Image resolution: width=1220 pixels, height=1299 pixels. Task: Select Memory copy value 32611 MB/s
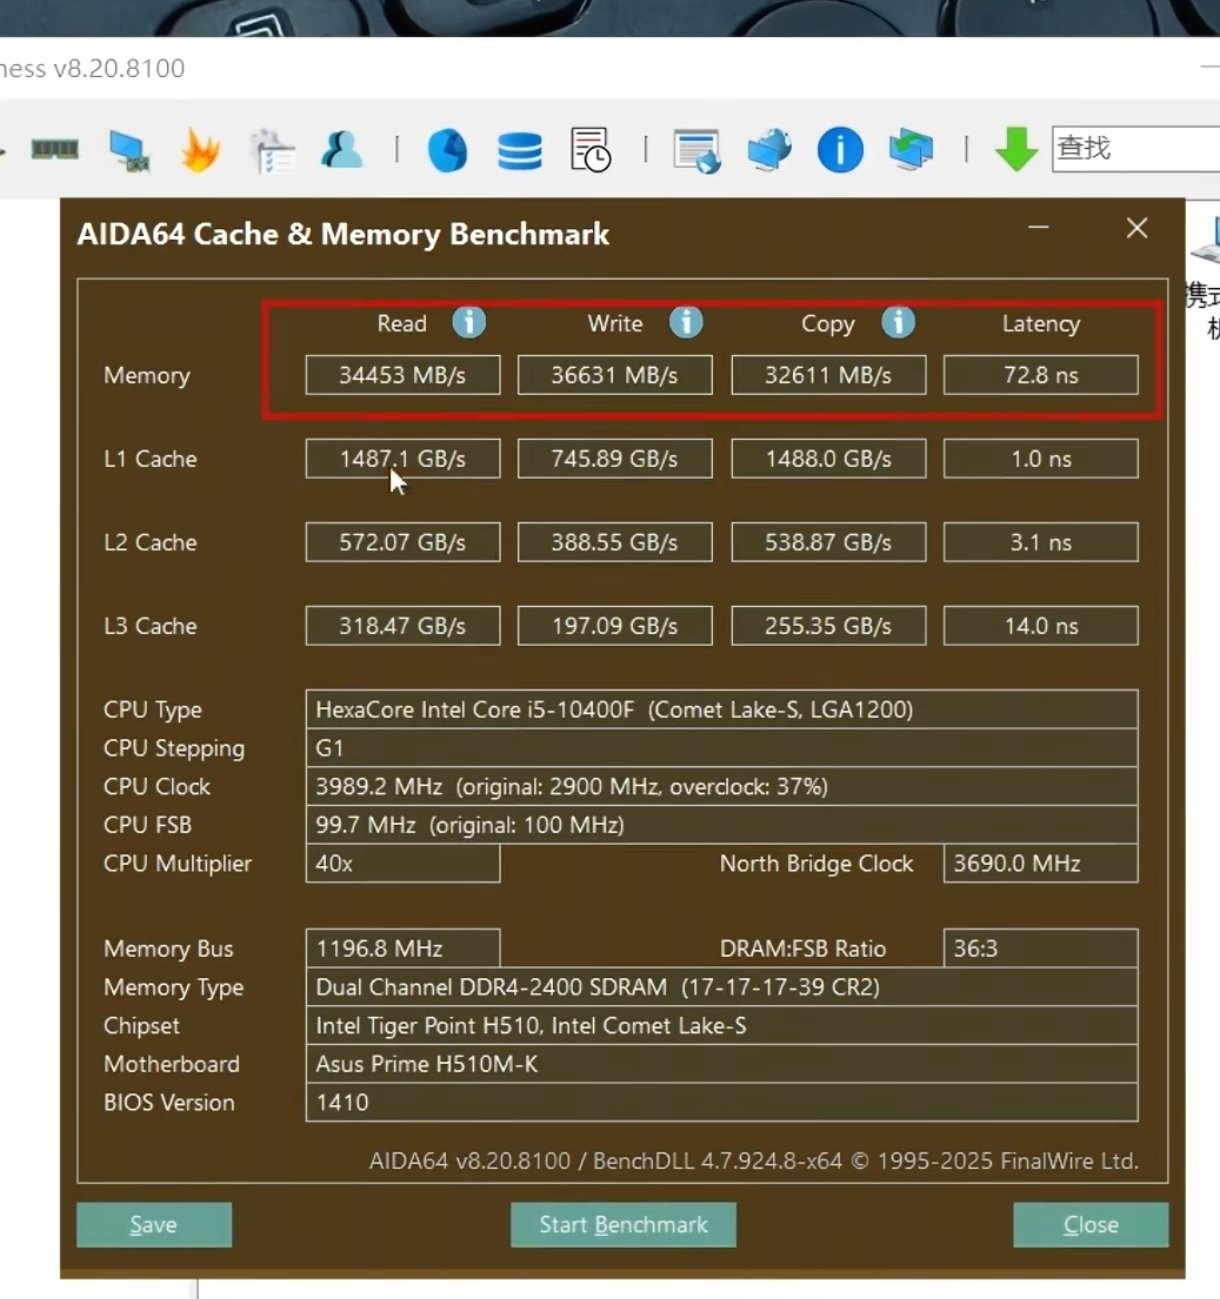click(x=829, y=375)
